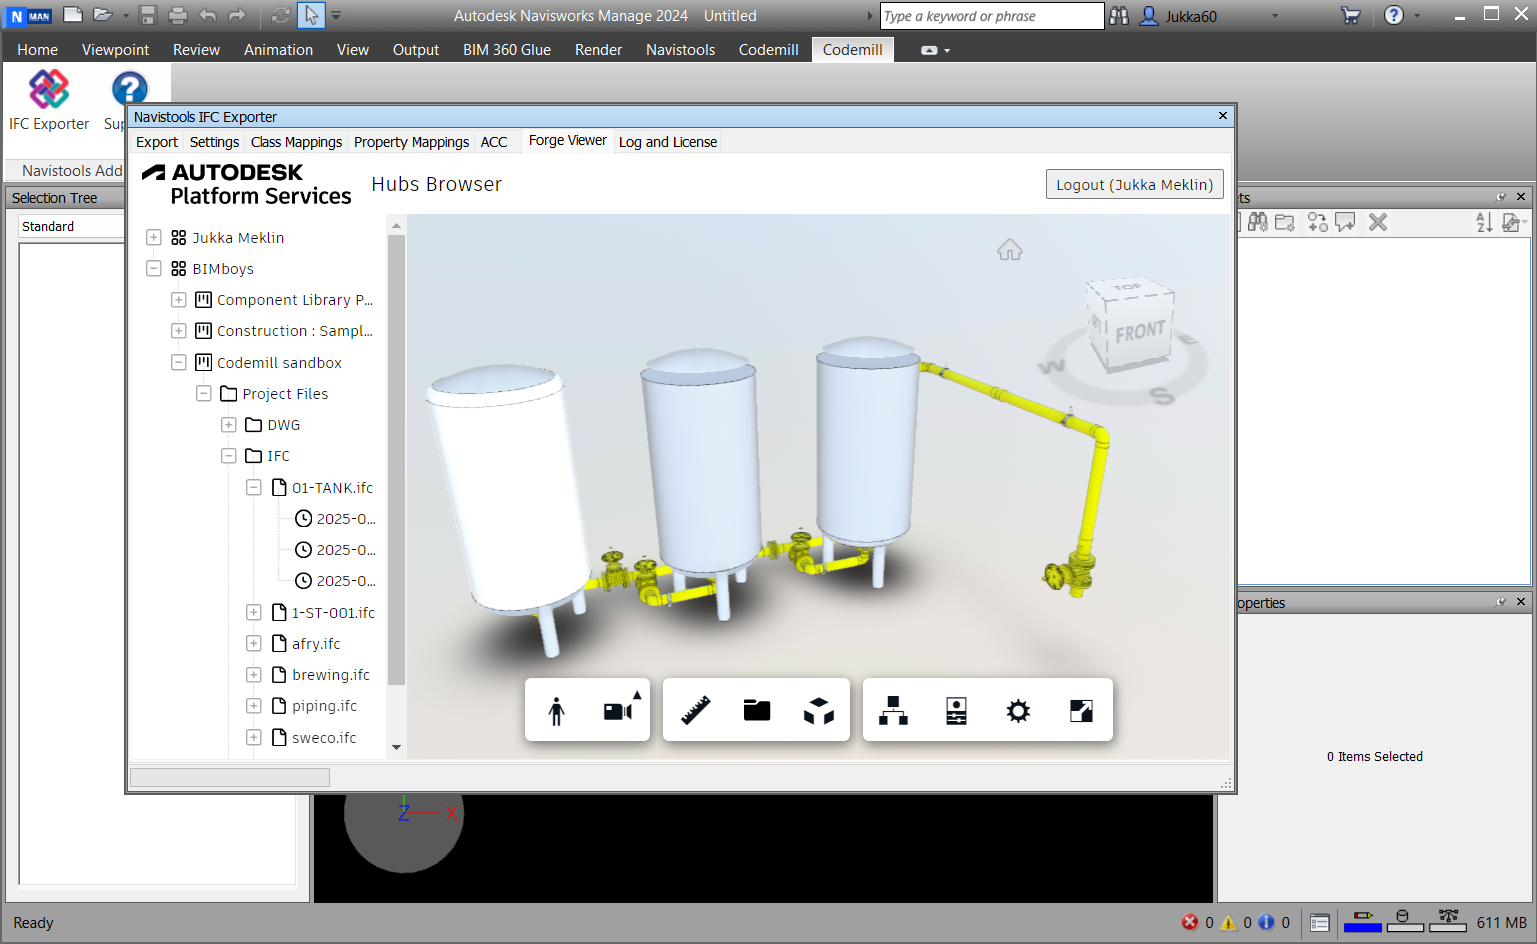
Task: Collapse the IFC folder node
Action: tap(229, 456)
